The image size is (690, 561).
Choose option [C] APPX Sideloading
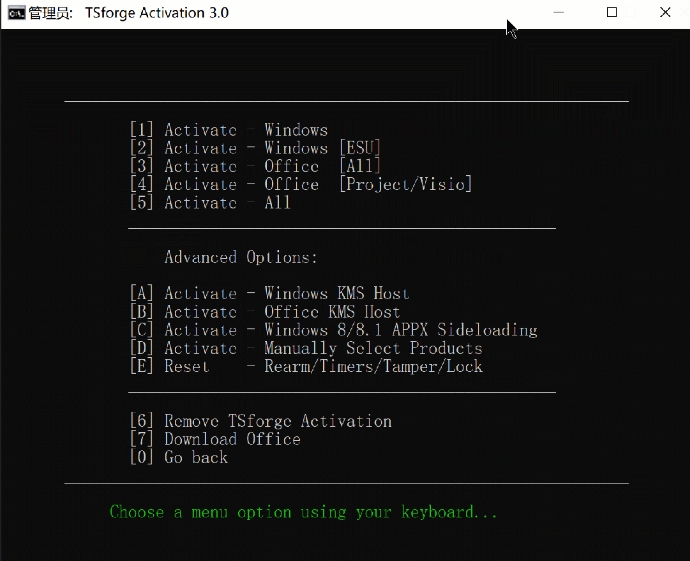pyautogui.click(x=333, y=330)
